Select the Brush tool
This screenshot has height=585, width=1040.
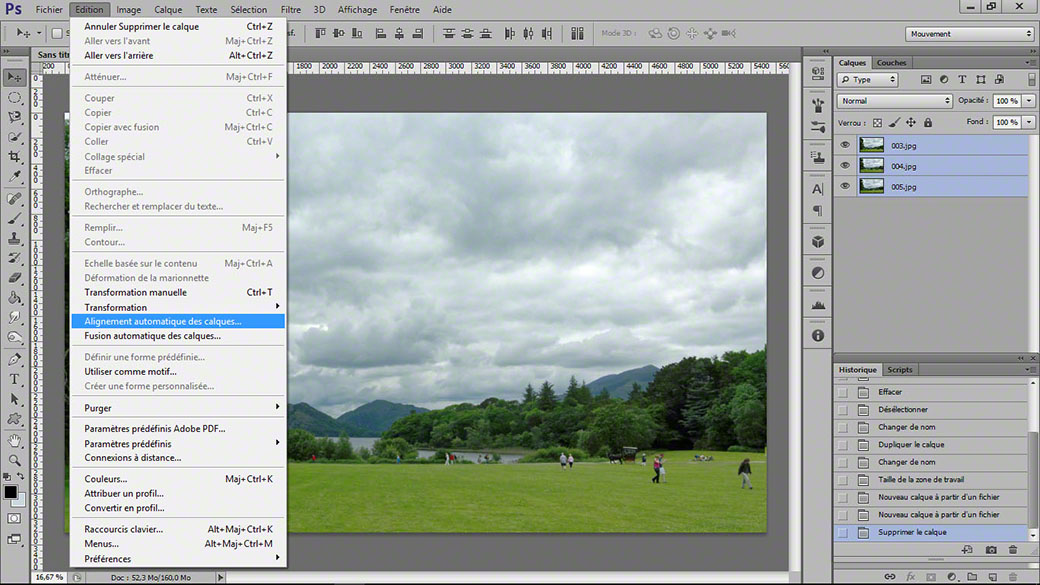point(14,219)
